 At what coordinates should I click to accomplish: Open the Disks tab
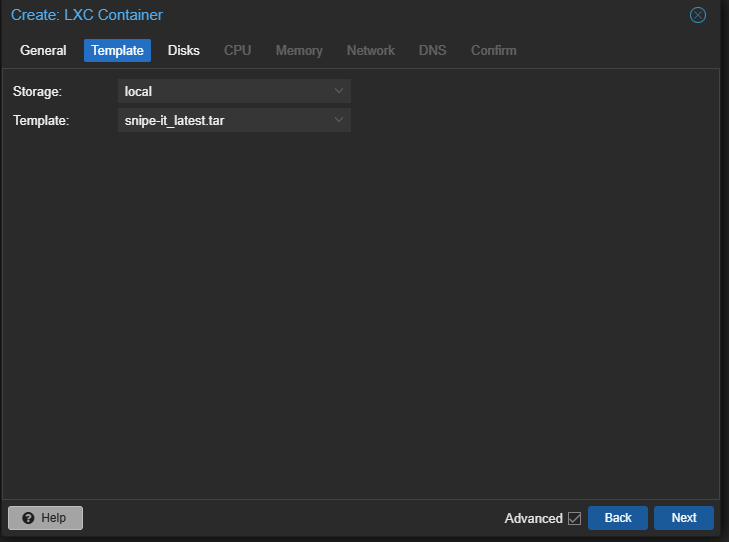pyautogui.click(x=184, y=50)
